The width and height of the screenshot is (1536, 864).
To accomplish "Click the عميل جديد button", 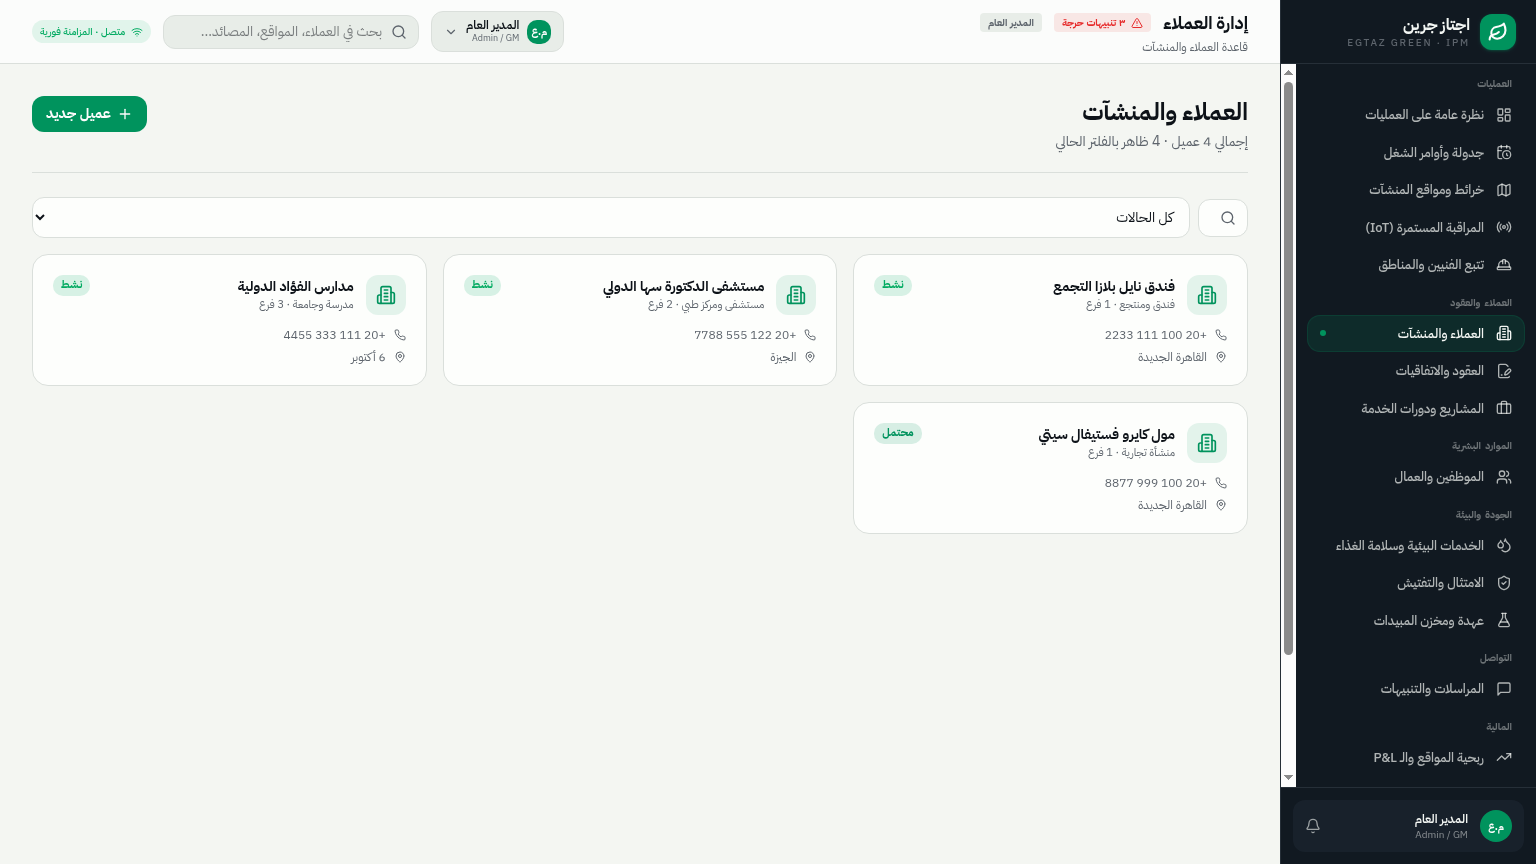I will tap(89, 114).
